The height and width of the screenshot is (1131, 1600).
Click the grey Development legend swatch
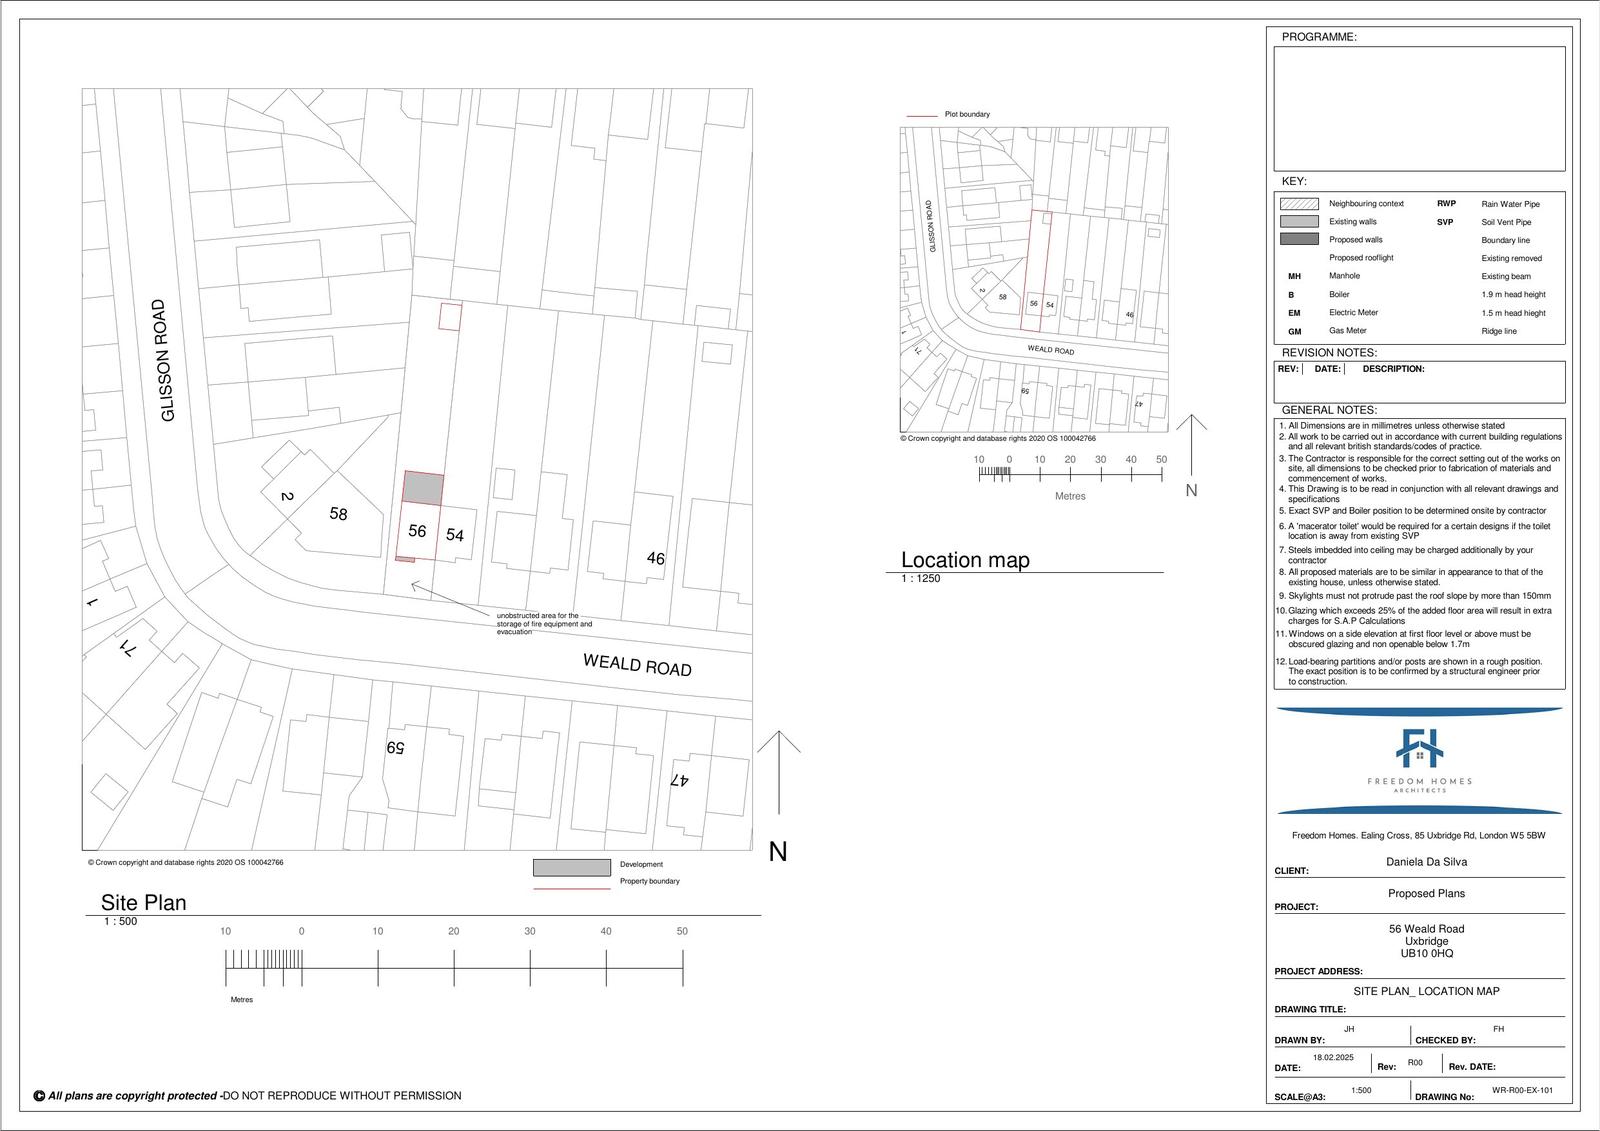pyautogui.click(x=571, y=867)
